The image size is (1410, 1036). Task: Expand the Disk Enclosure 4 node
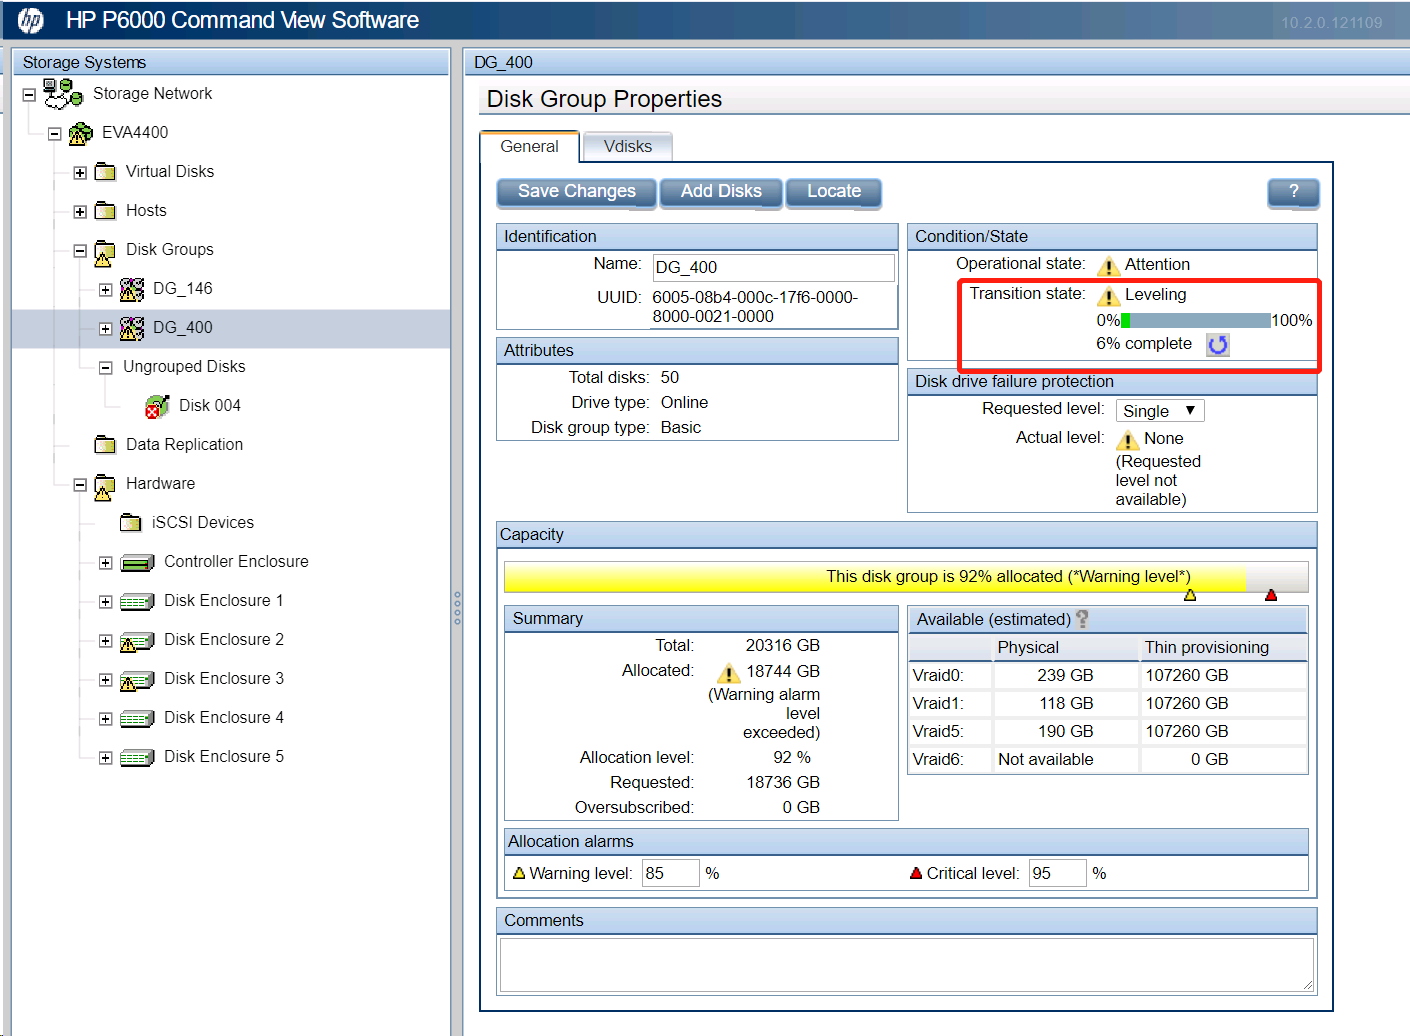pyautogui.click(x=105, y=719)
